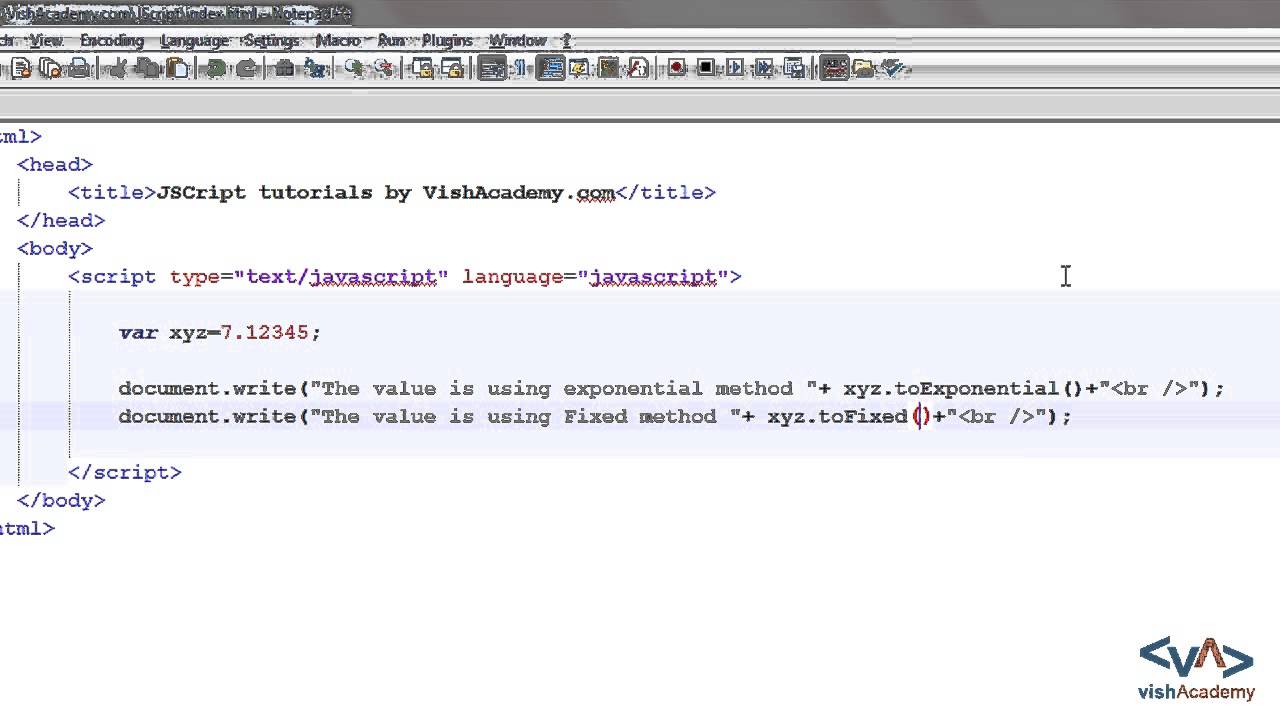
Task: Open Replace with the Replace toolbar icon
Action: 316,68
